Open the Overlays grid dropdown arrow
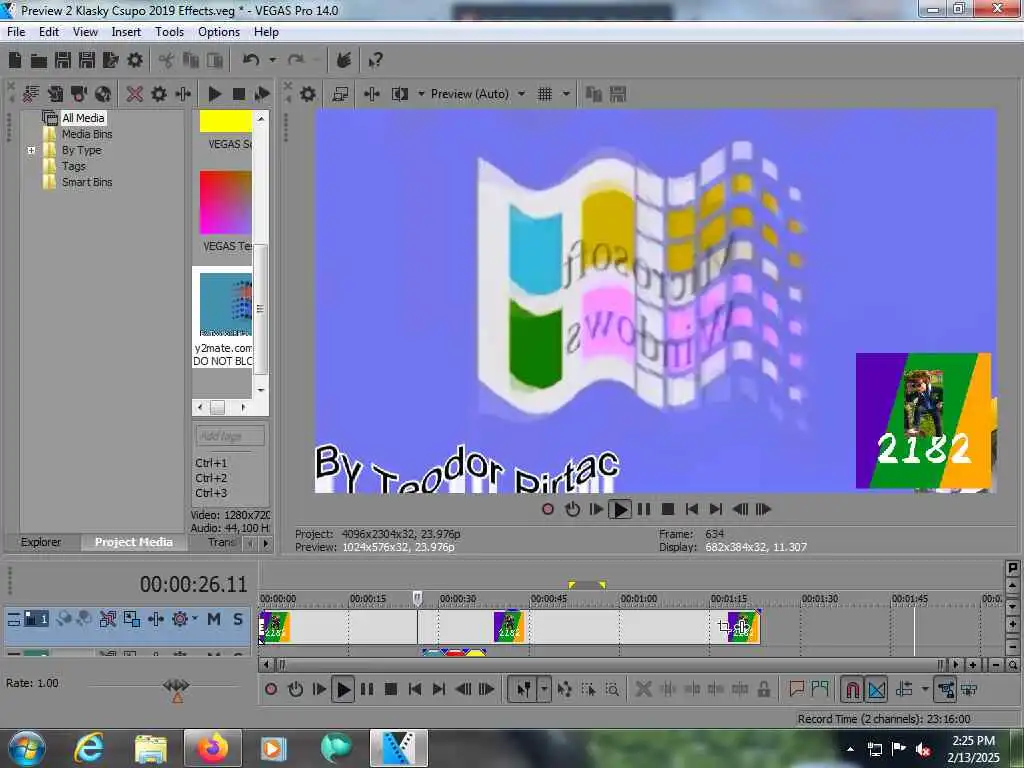Screen dimensions: 1024x768 click(566, 94)
